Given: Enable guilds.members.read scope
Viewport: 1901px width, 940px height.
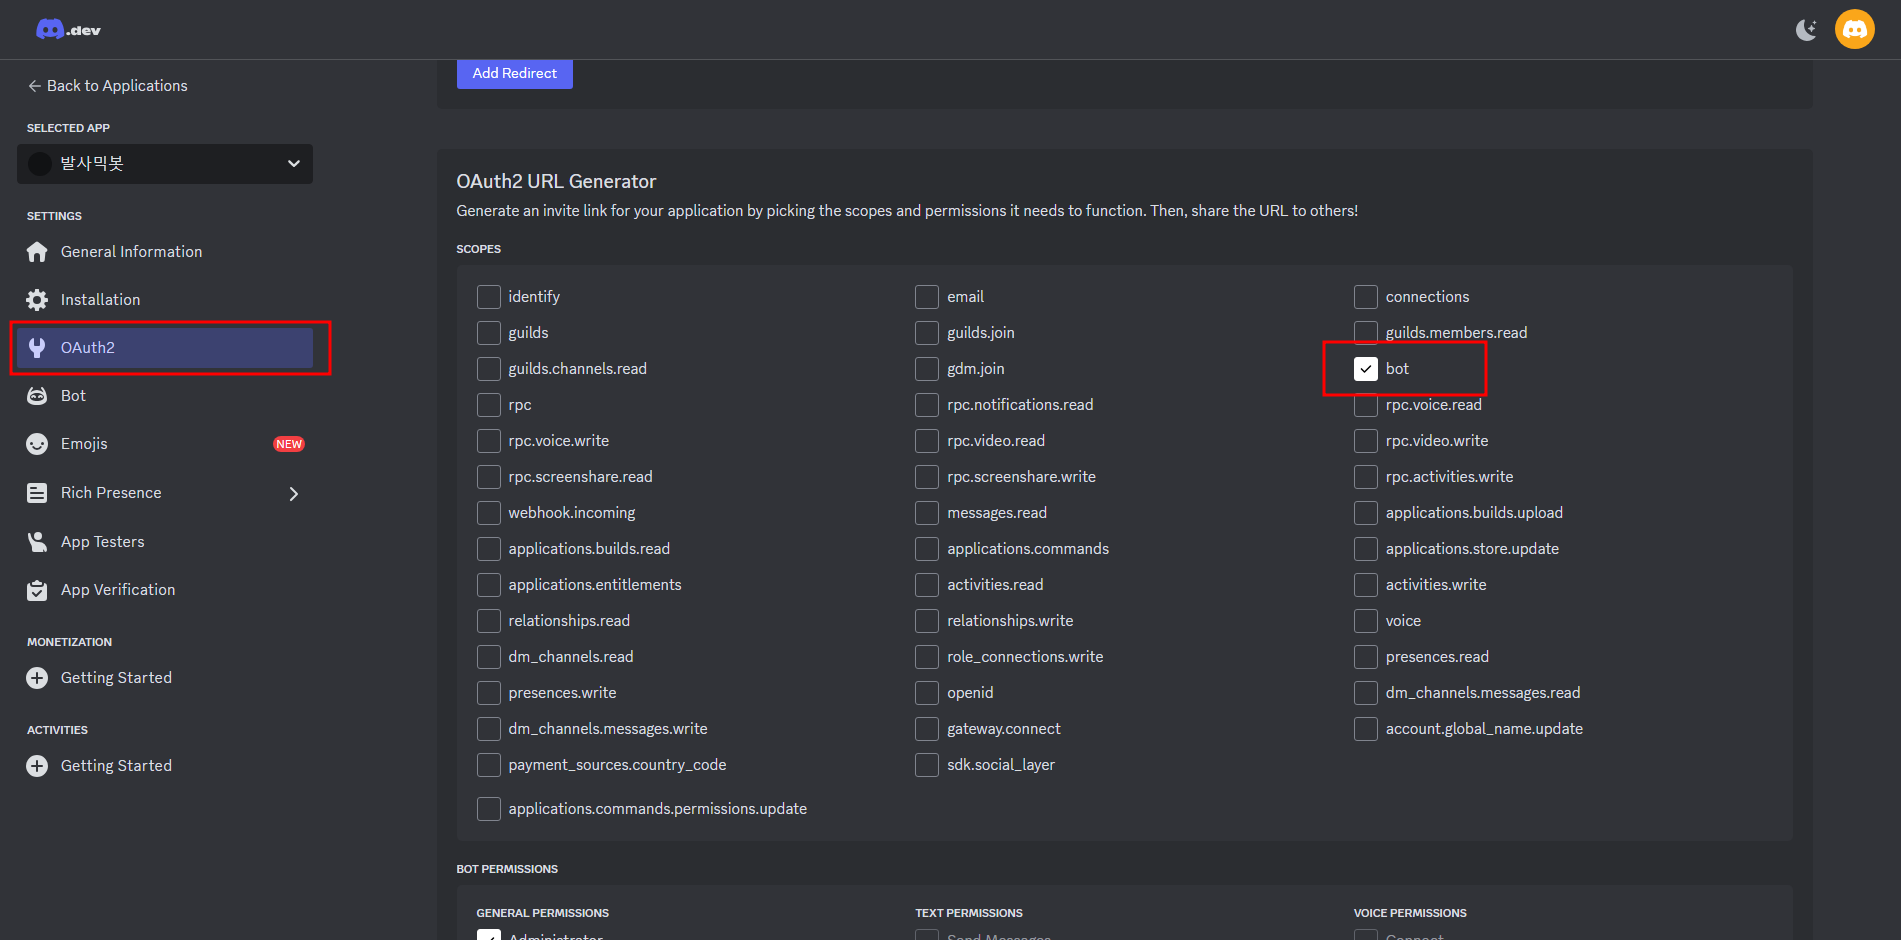Looking at the screenshot, I should 1366,333.
